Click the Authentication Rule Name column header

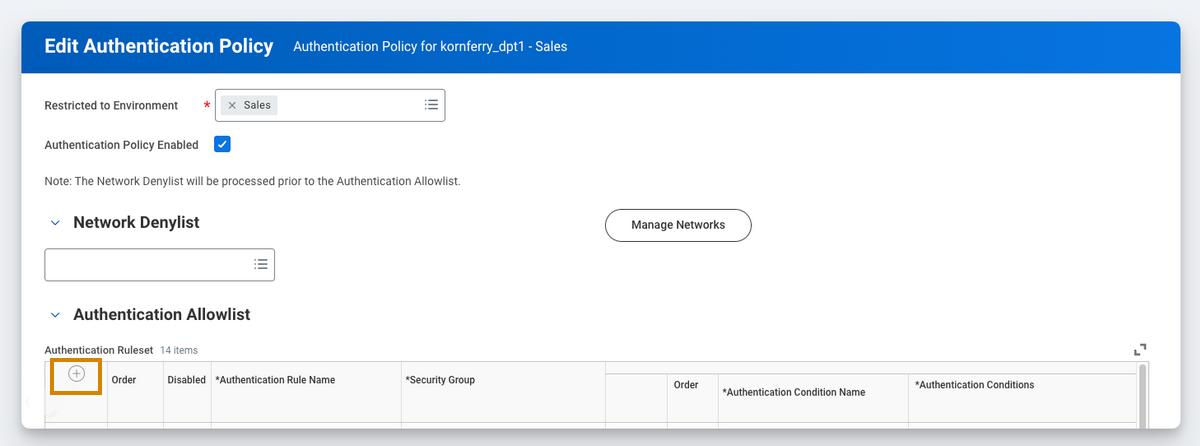[275, 380]
